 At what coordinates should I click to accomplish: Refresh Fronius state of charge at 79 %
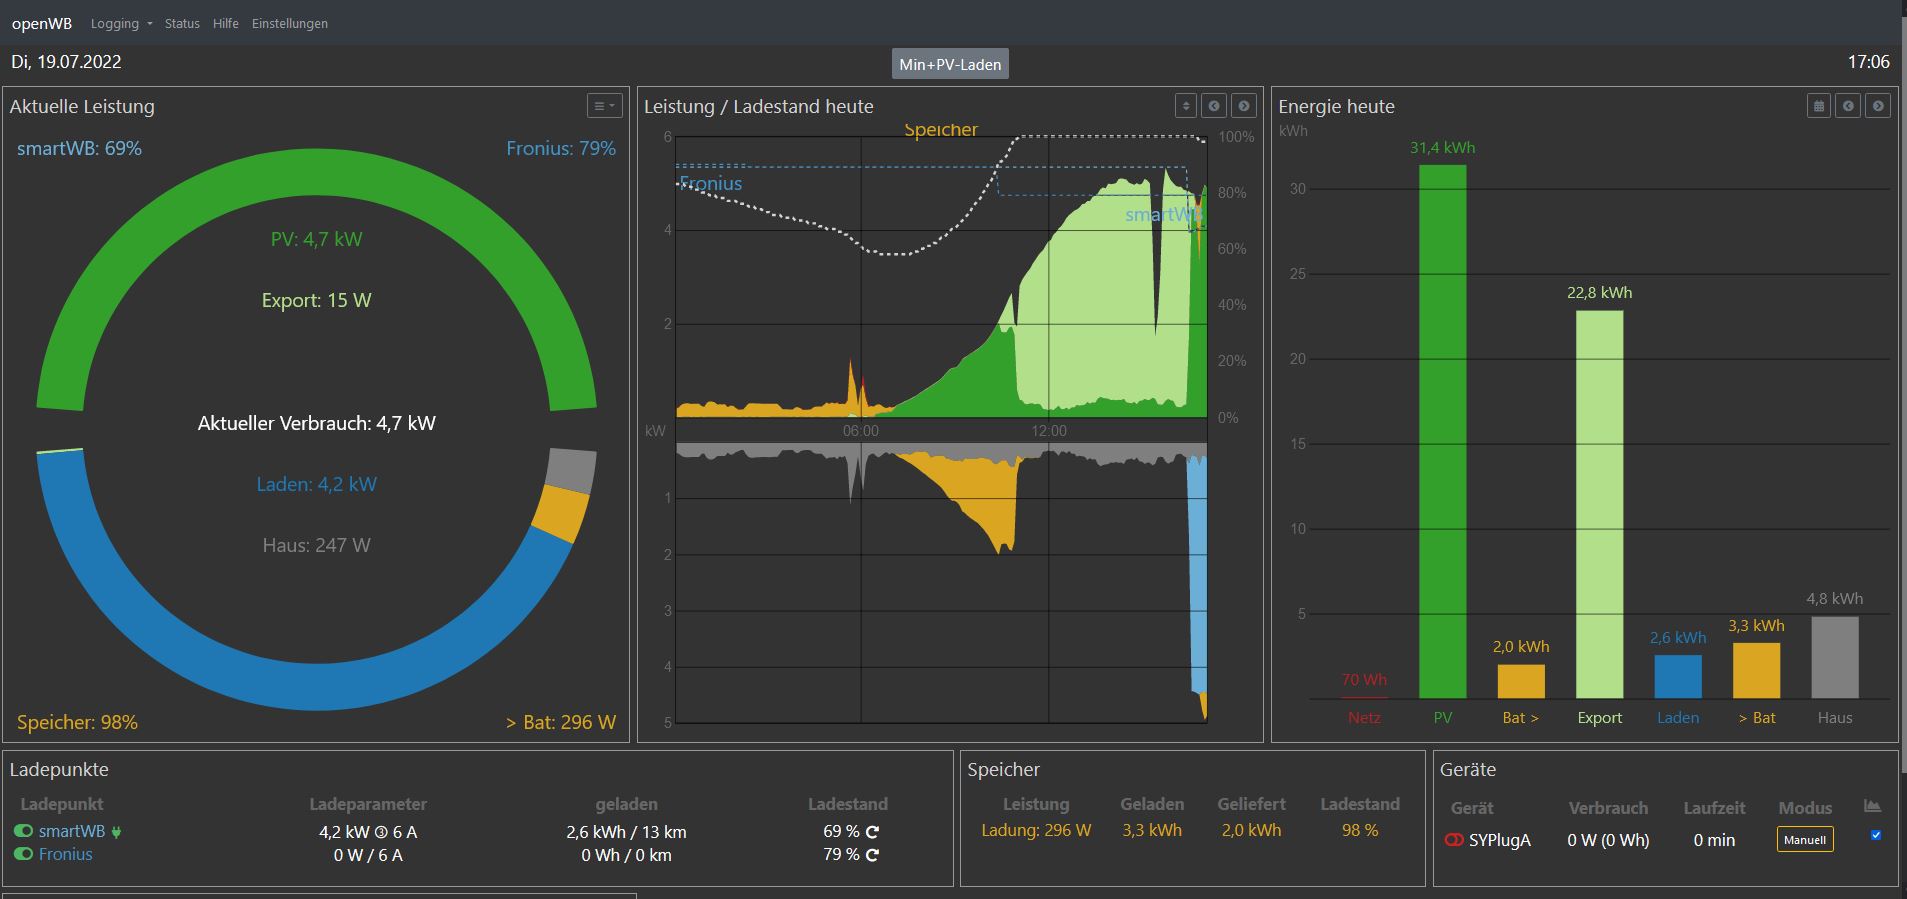(x=872, y=855)
